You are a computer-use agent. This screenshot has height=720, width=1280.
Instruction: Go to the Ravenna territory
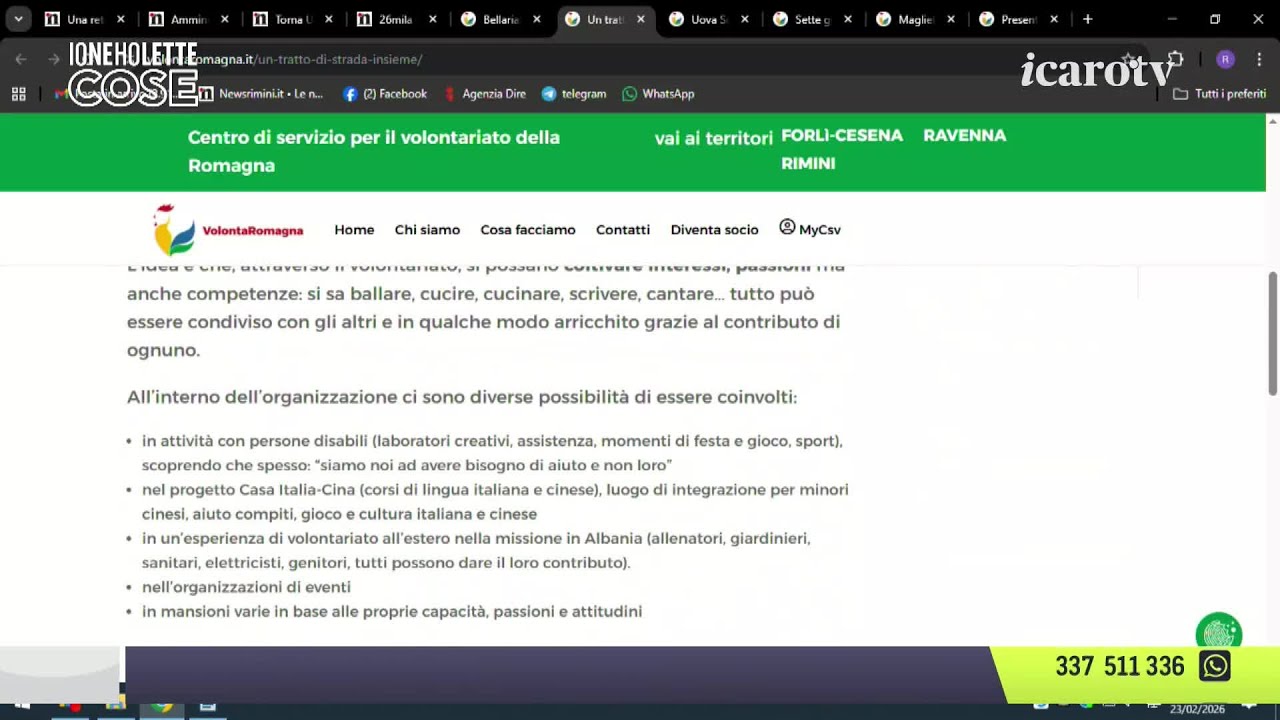point(964,135)
